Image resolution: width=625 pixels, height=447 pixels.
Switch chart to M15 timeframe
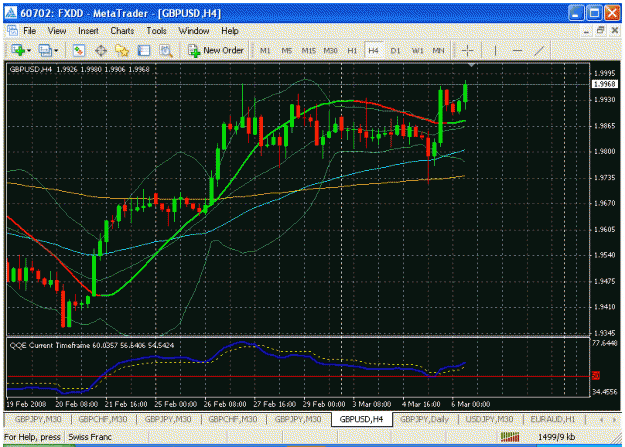click(x=308, y=51)
